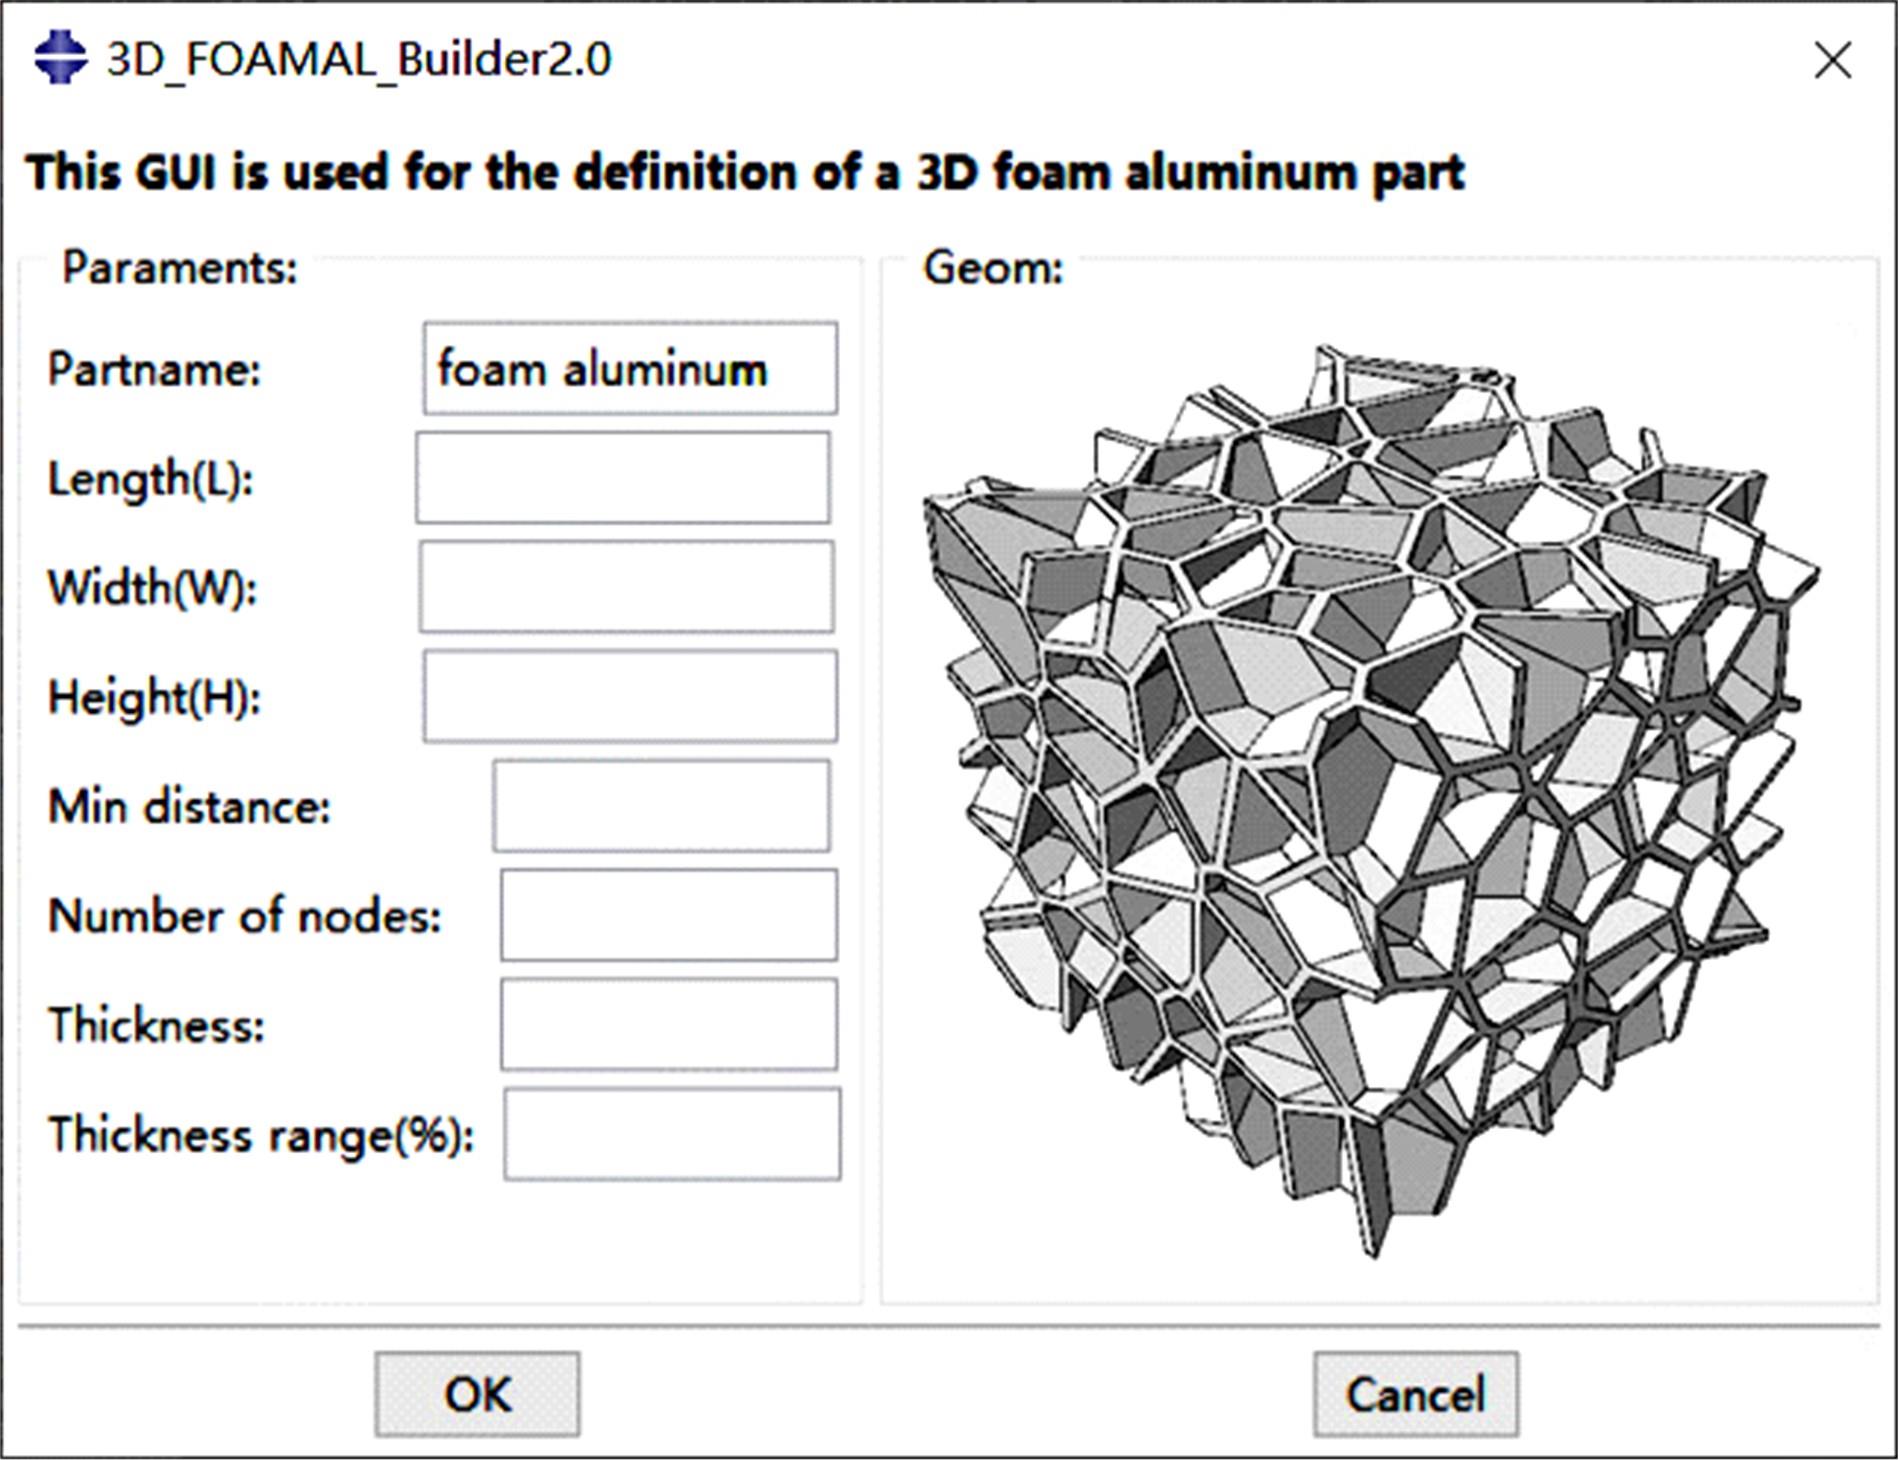Click the window title text 3D_FOAMAL_Builder2.0
Viewport: 1899px width, 1460px height.
click(358, 60)
